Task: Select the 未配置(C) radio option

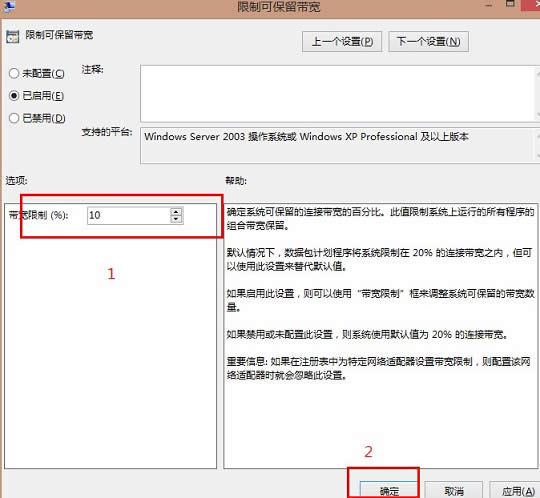Action: (x=37, y=73)
